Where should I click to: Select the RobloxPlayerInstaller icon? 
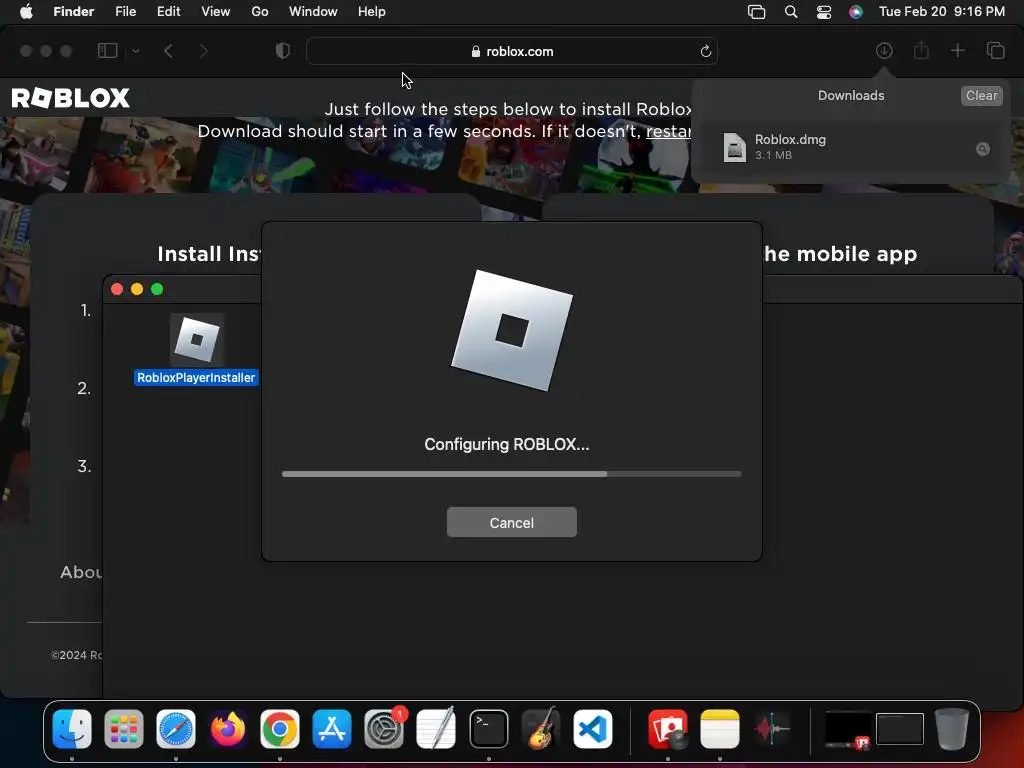pos(197,340)
